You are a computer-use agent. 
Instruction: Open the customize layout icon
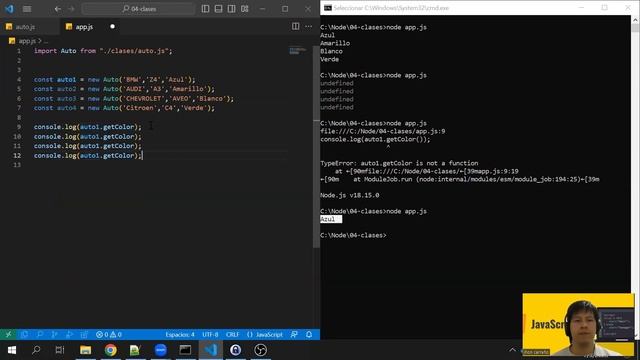[244, 9]
